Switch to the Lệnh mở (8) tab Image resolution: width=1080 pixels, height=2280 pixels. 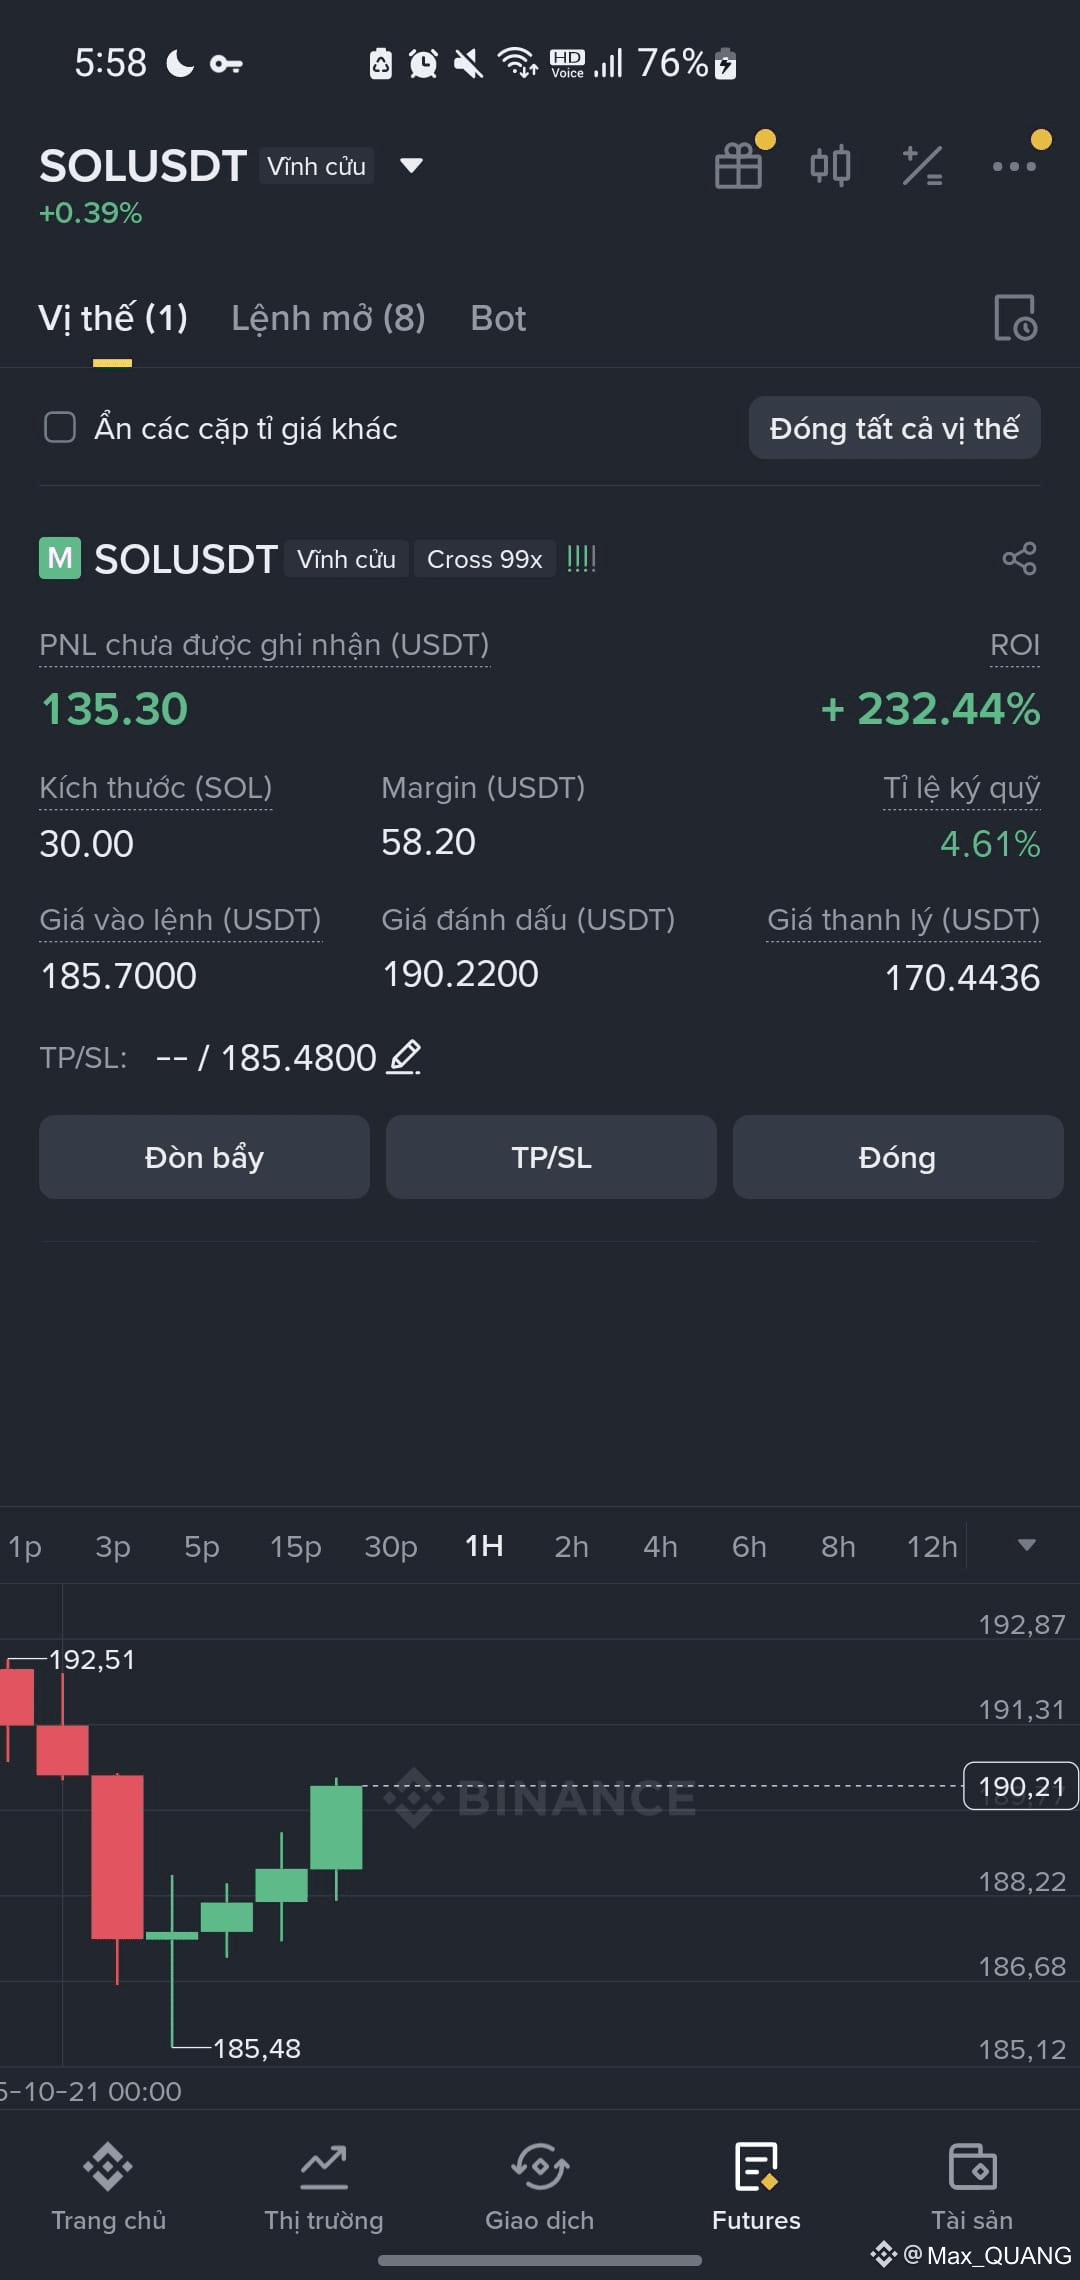(328, 318)
